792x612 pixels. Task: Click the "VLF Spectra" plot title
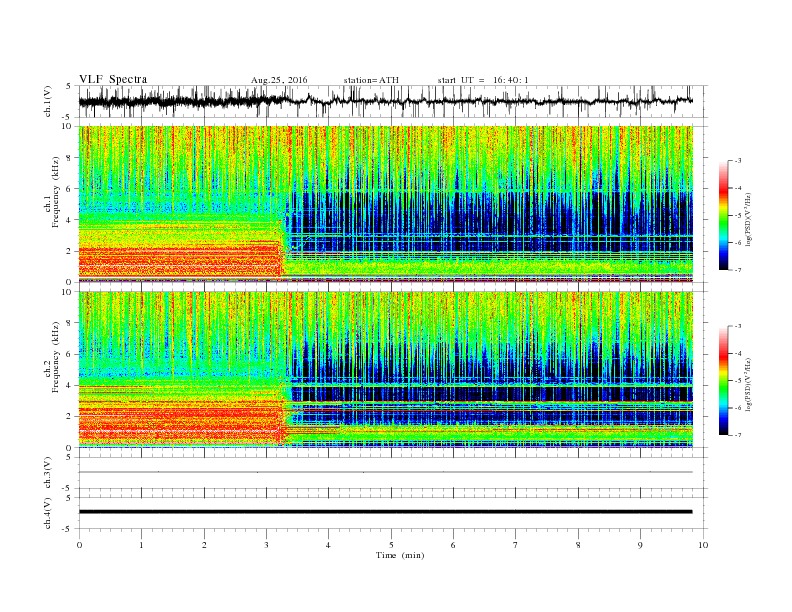point(113,79)
